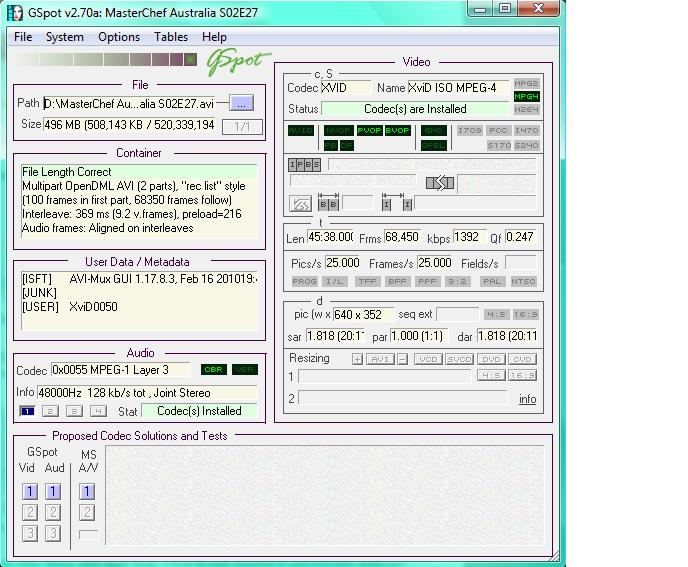Click the SVCD resizing button

tap(459, 359)
